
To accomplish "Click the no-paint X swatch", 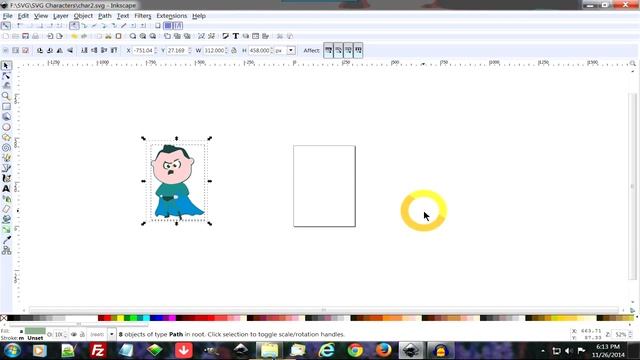I will pos(4,318).
